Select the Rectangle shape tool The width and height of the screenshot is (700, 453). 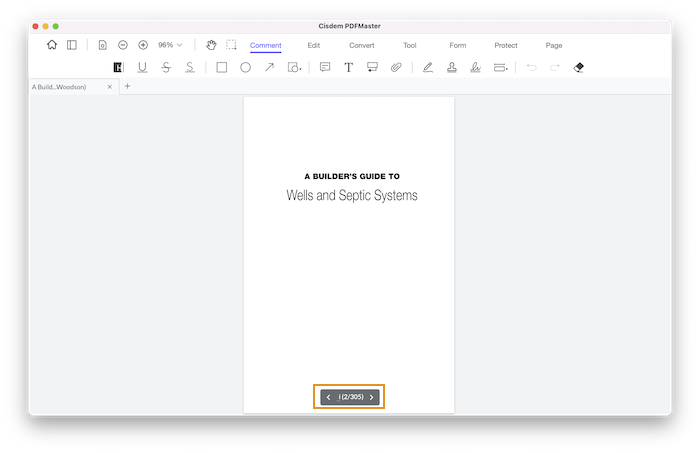pyautogui.click(x=221, y=67)
